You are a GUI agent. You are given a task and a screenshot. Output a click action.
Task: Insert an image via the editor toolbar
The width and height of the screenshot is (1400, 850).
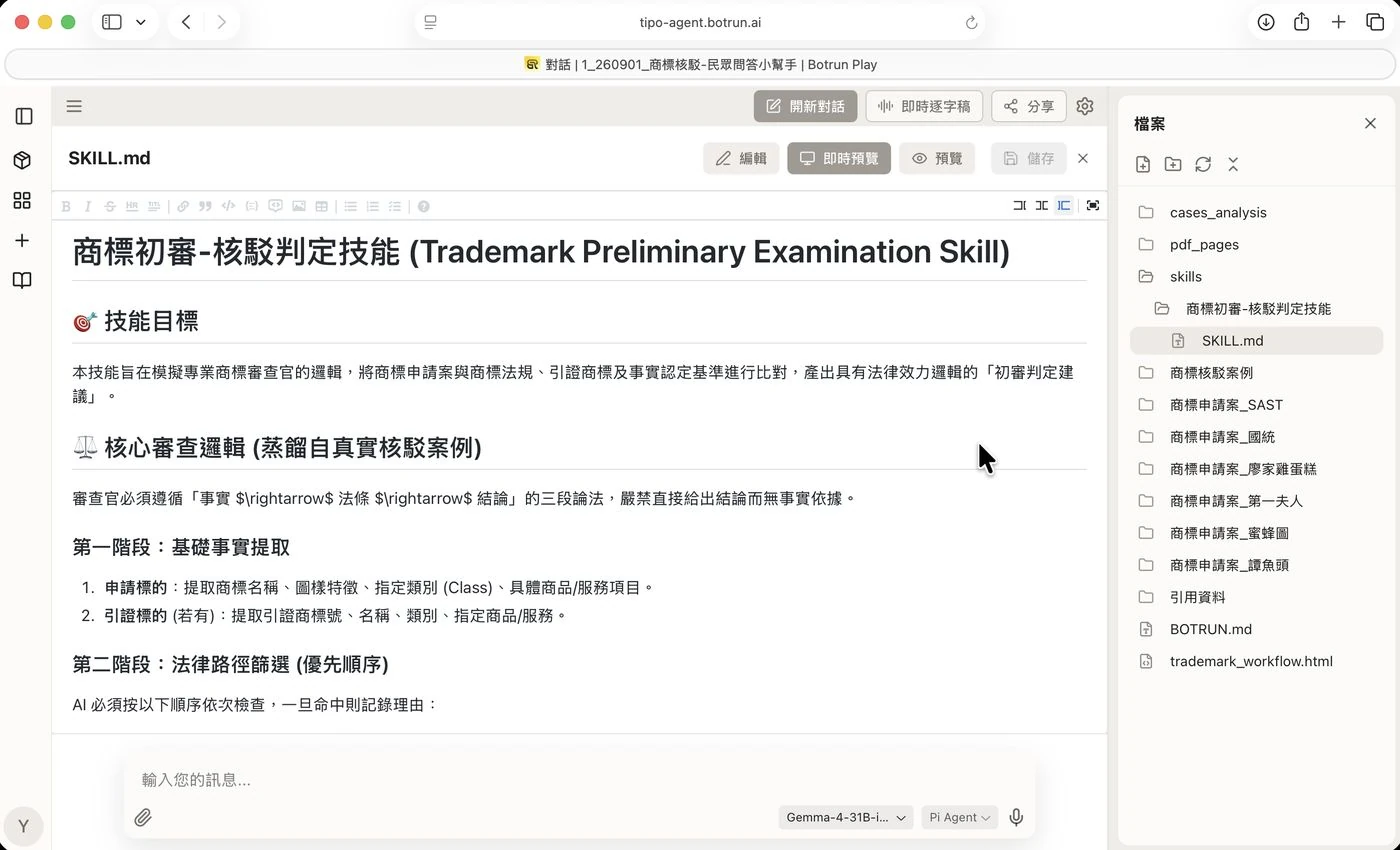click(298, 206)
